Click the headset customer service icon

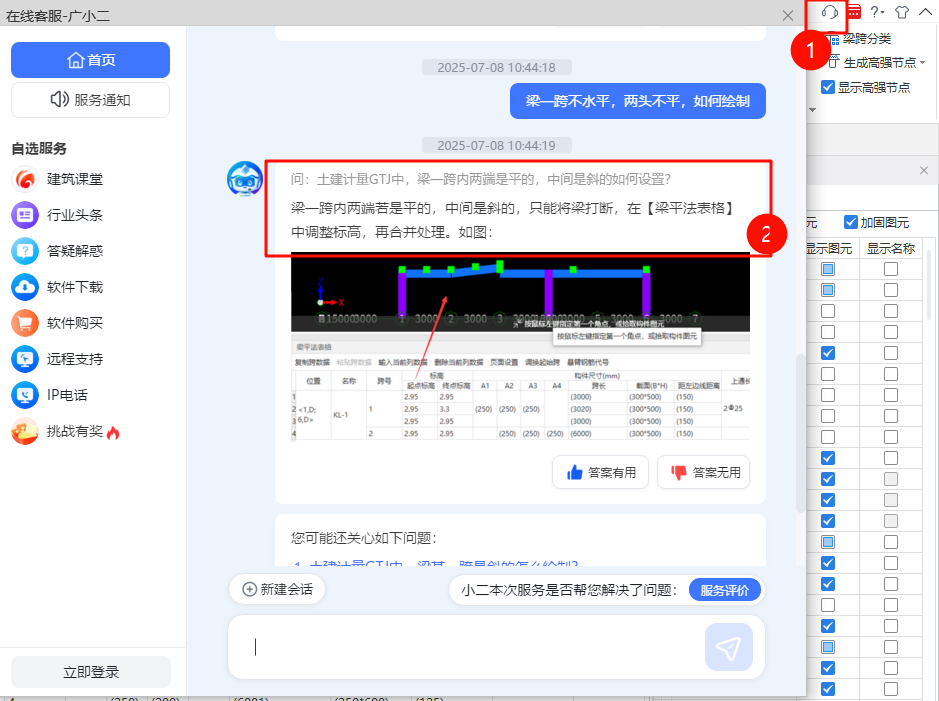pos(829,12)
